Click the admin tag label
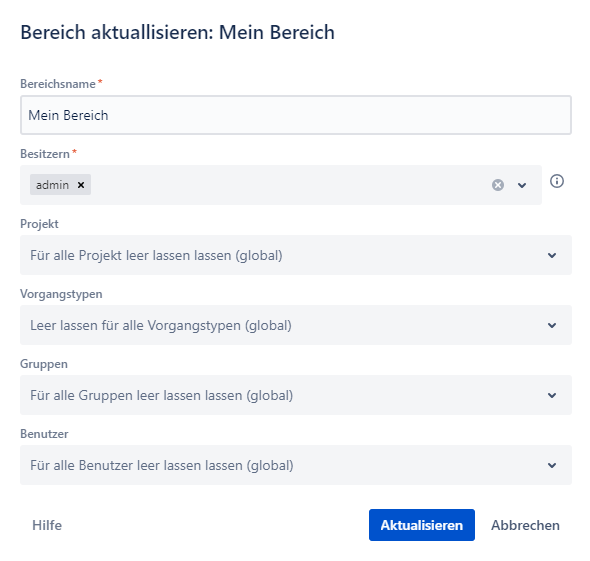Screen dimensions: 590x561 [52, 185]
